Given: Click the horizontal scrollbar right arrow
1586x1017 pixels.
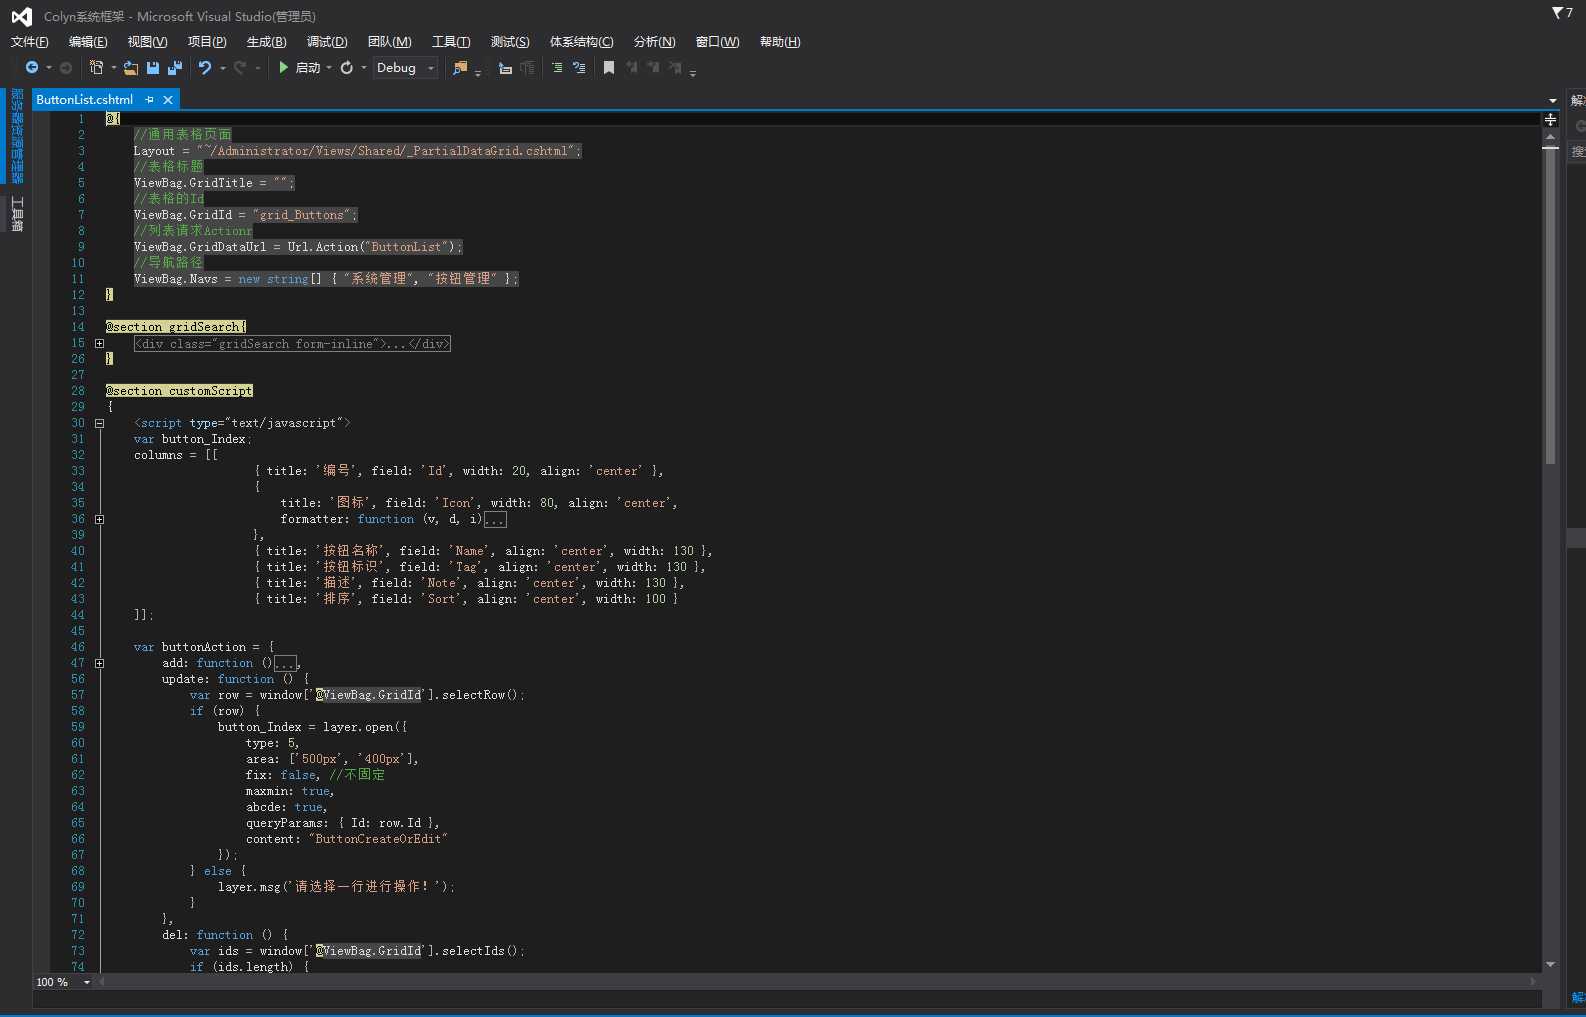Looking at the screenshot, I should (x=1534, y=982).
